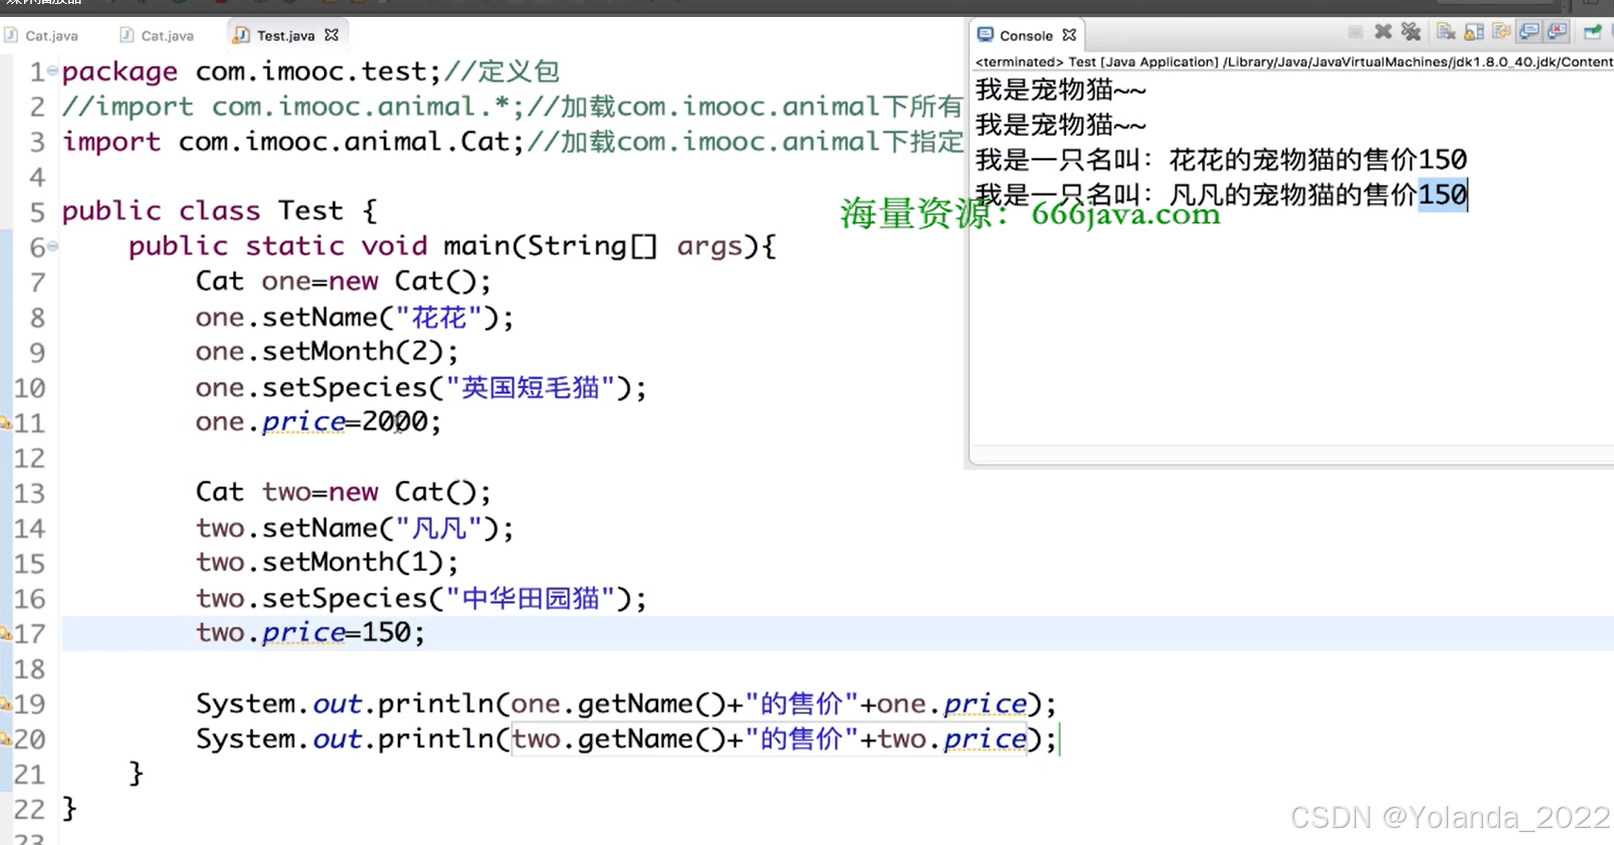Close the Test.java editor tab

click(332, 35)
